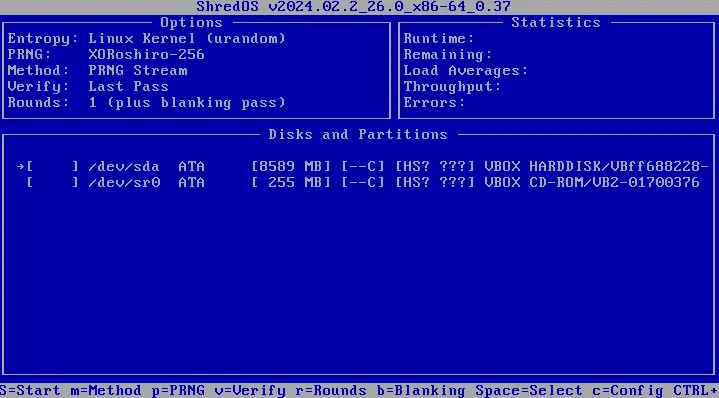719x398 pixels.
Task: Click the Remaining: statistics label
Action: pyautogui.click(x=448, y=55)
